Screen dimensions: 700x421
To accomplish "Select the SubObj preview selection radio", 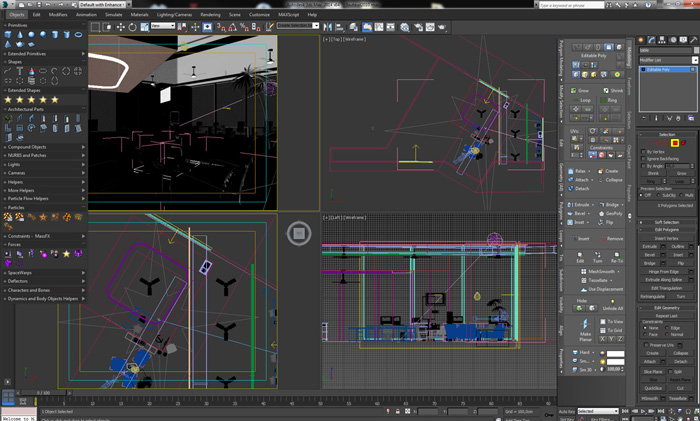I will pyautogui.click(x=659, y=195).
